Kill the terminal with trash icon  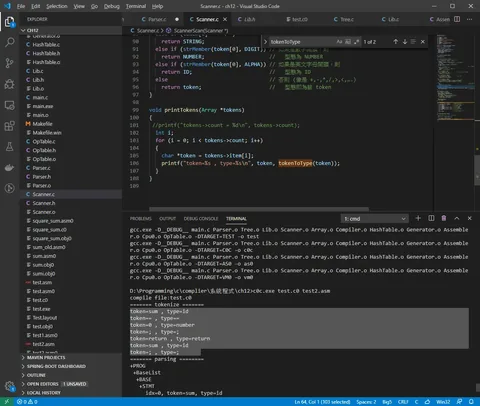coord(444,218)
